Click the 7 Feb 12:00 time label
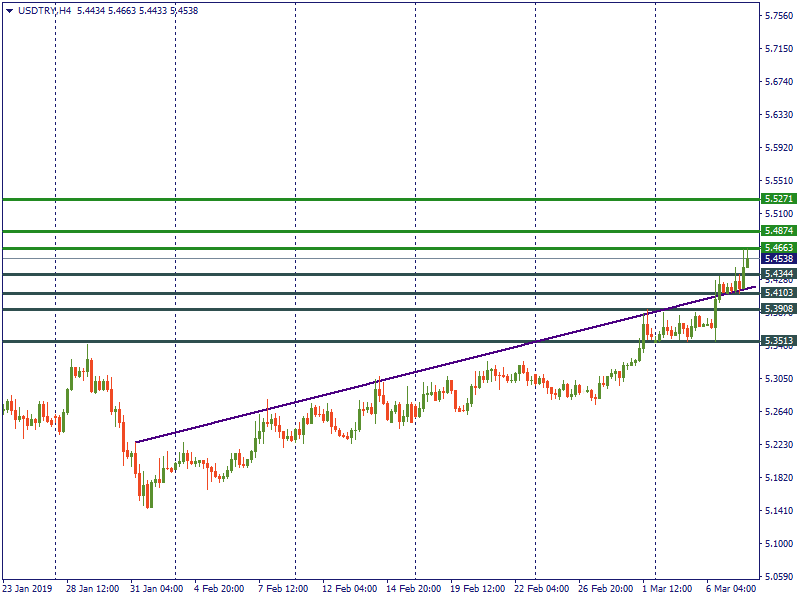This screenshot has height=600, width=800. [281, 589]
